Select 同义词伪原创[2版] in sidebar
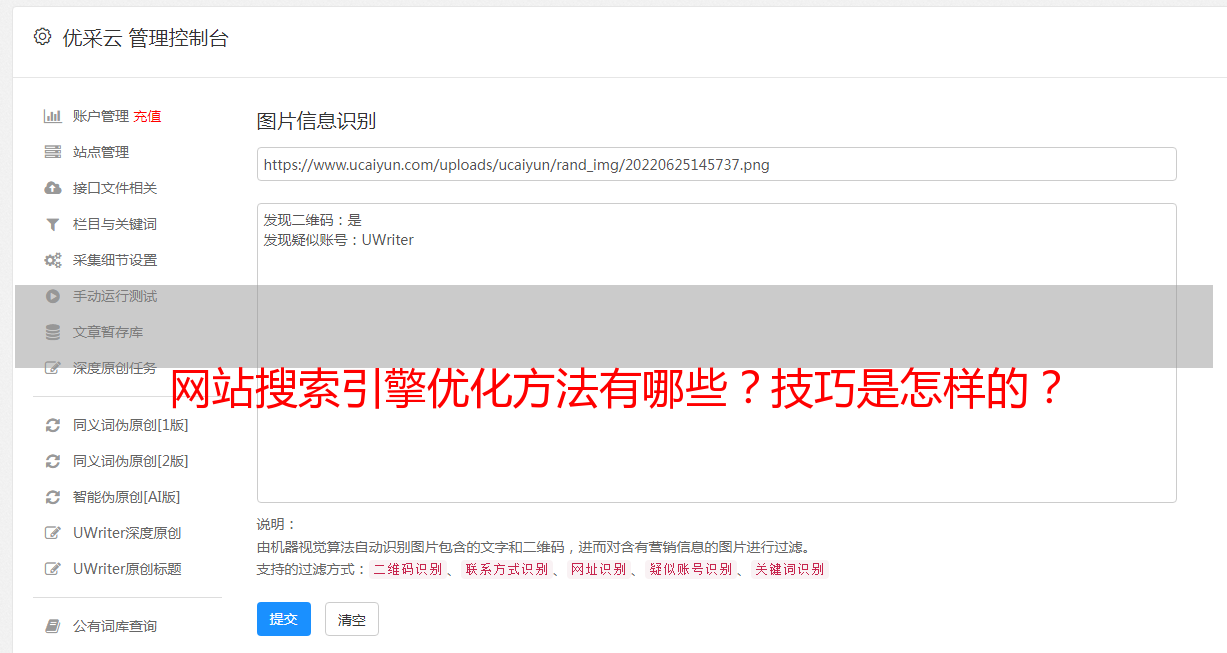Screen dimensions: 1227x653 click(131, 461)
